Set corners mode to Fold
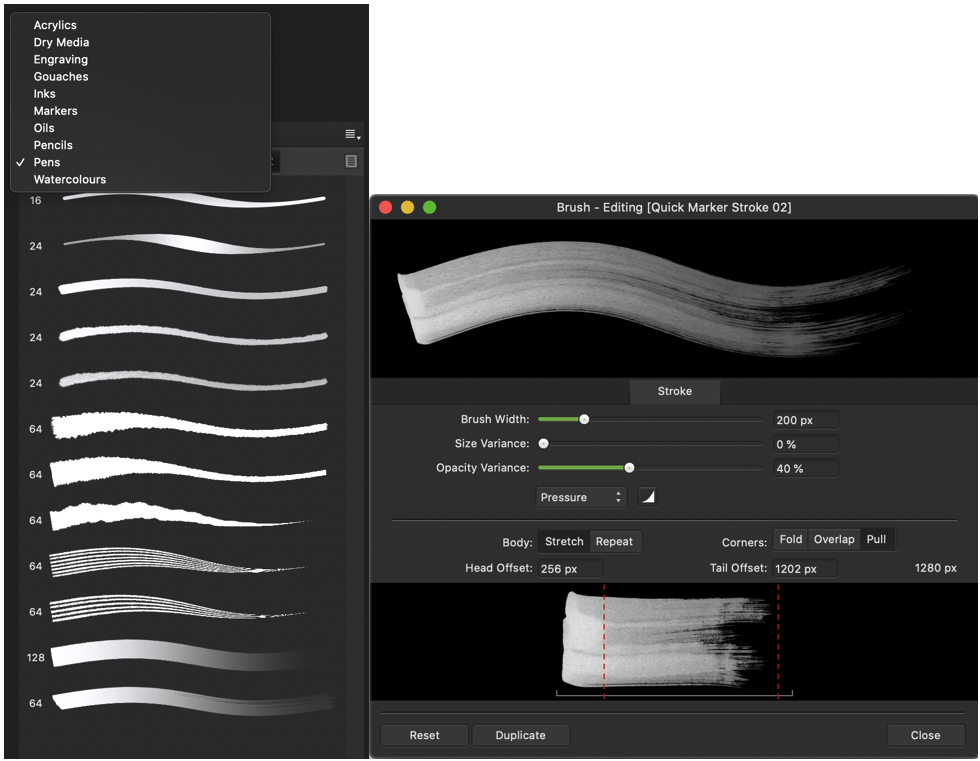Image resolution: width=980 pixels, height=761 pixels. [790, 539]
